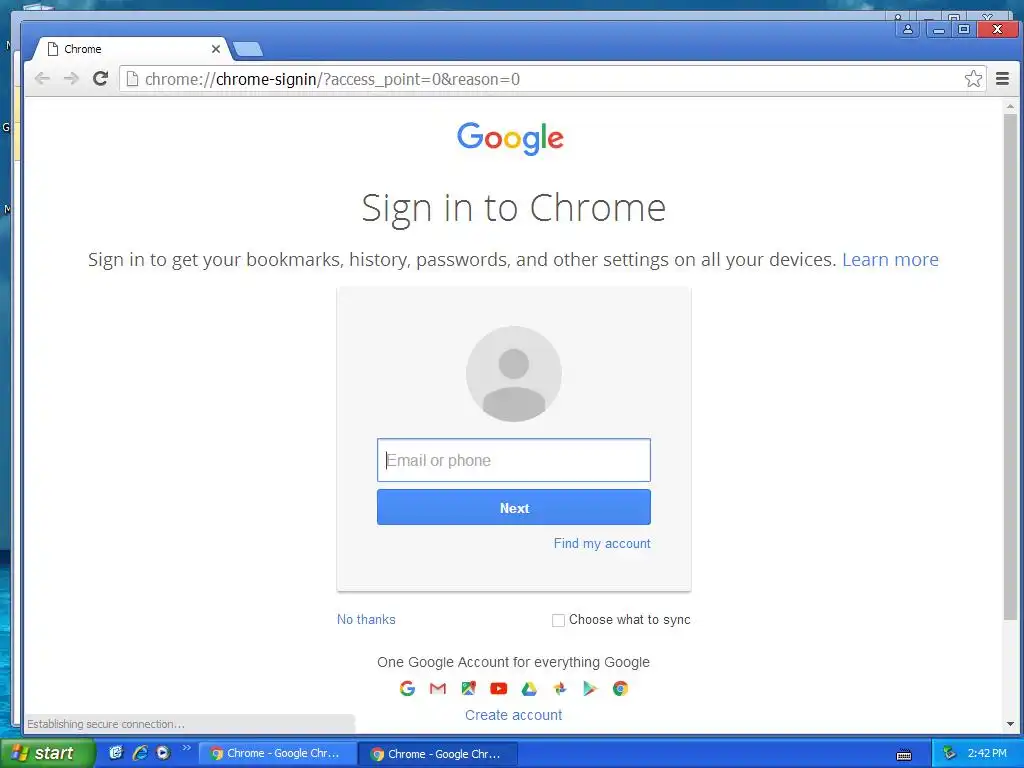Open a new tab with the new tab button
This screenshot has width=1024, height=768.
tap(248, 49)
